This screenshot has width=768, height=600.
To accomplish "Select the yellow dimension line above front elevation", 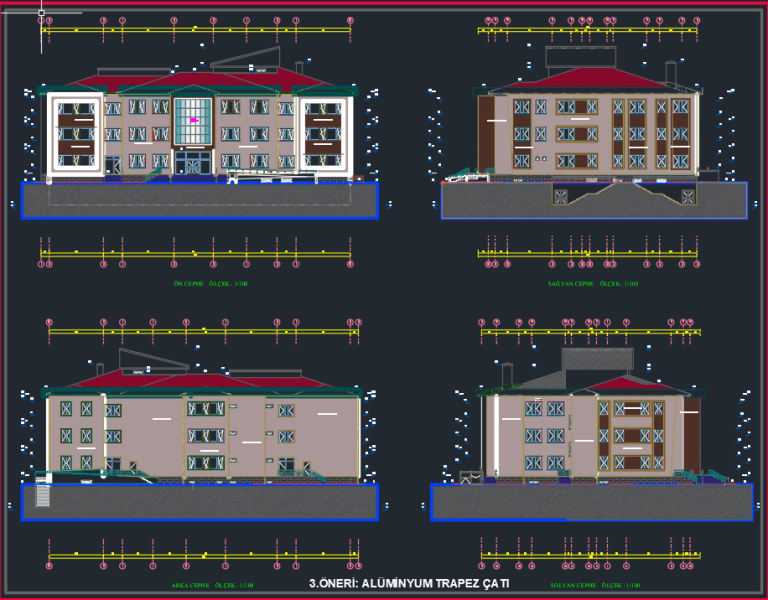I will pos(195,30).
